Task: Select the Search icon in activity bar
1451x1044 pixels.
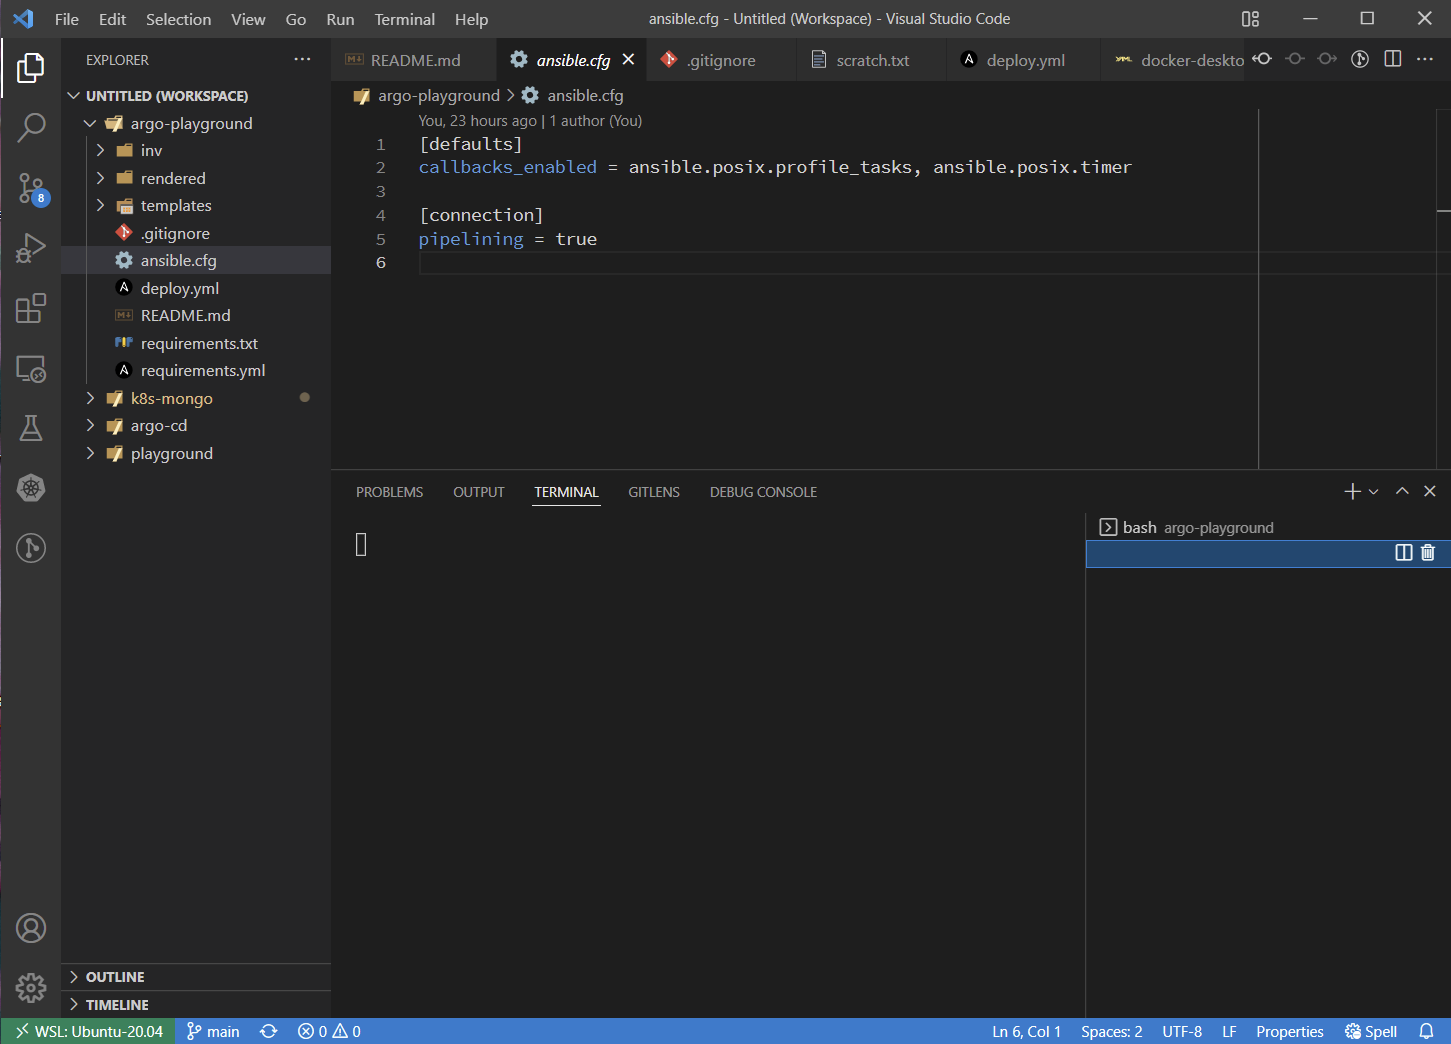Action: [x=31, y=128]
